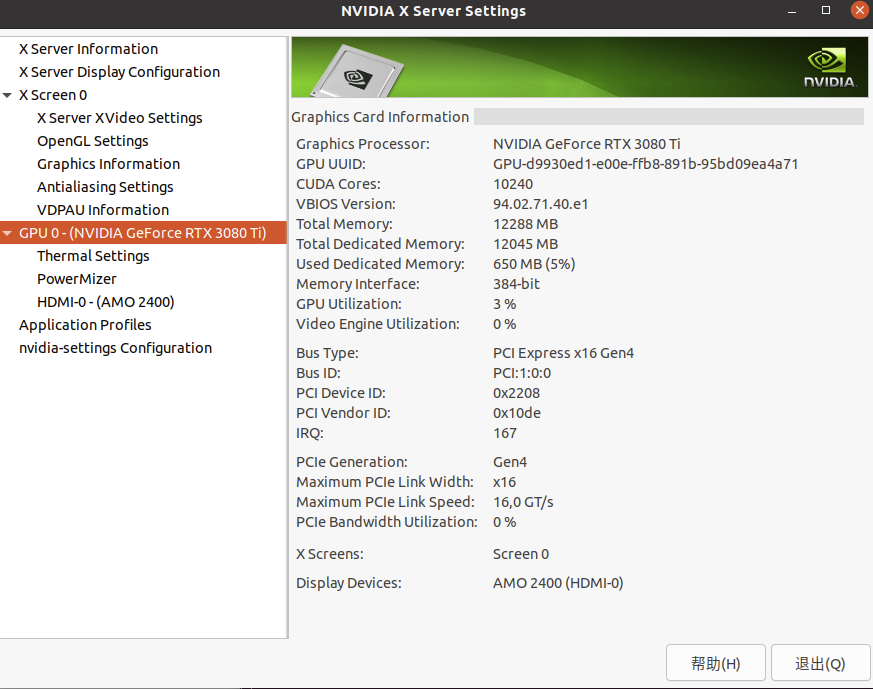Collapse the GPU 0 tree branch
Image resolution: width=873 pixels, height=689 pixels.
click(8, 232)
